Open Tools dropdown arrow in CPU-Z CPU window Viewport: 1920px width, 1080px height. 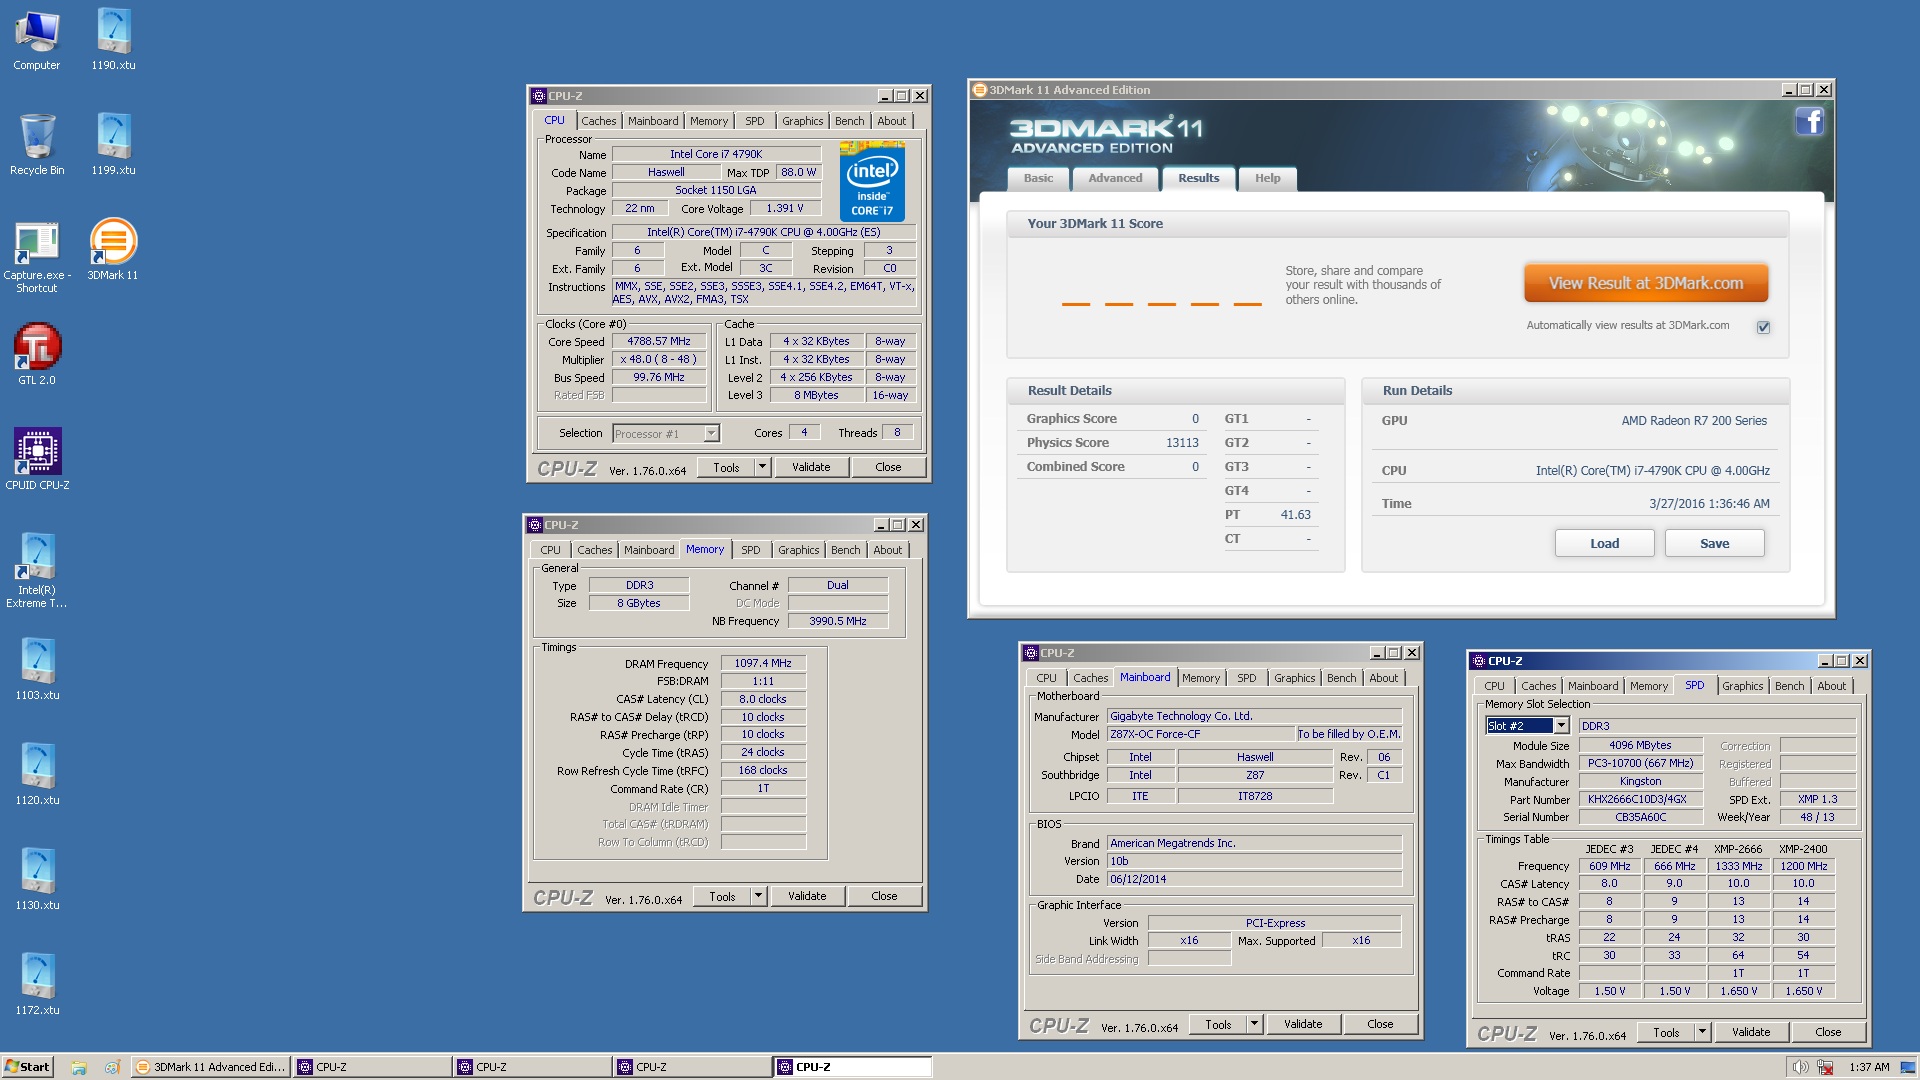coord(762,467)
